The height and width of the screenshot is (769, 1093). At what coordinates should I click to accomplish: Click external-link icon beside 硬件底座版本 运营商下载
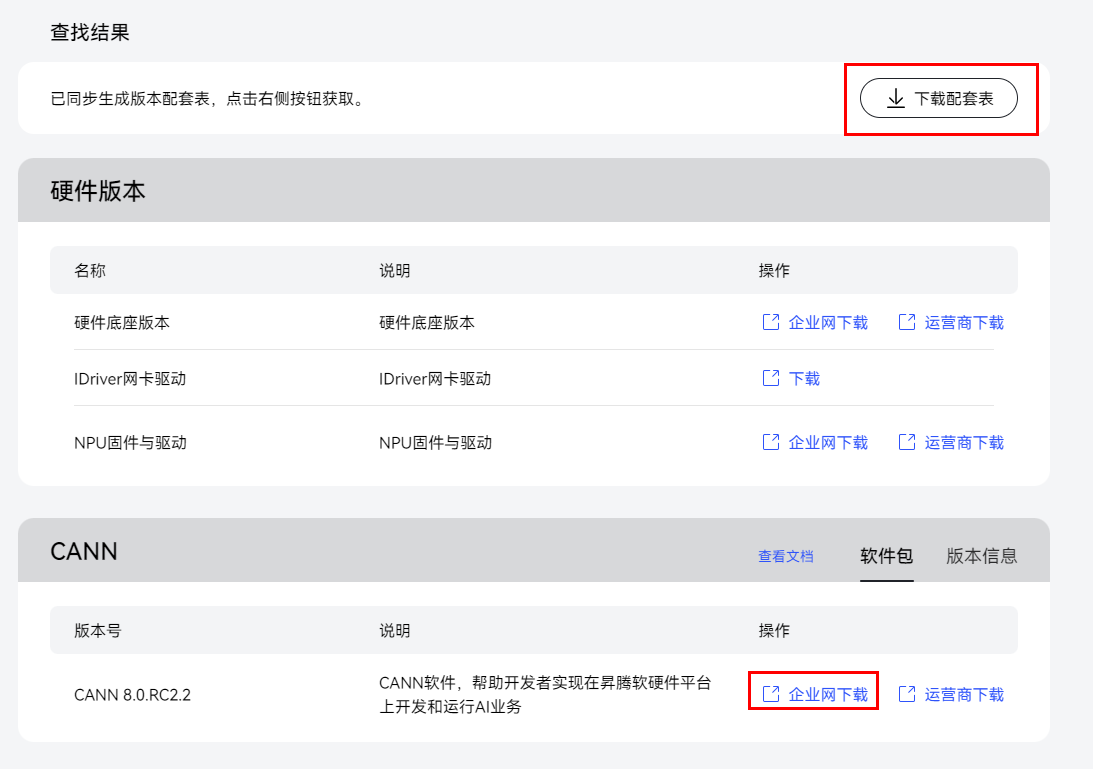coord(907,322)
